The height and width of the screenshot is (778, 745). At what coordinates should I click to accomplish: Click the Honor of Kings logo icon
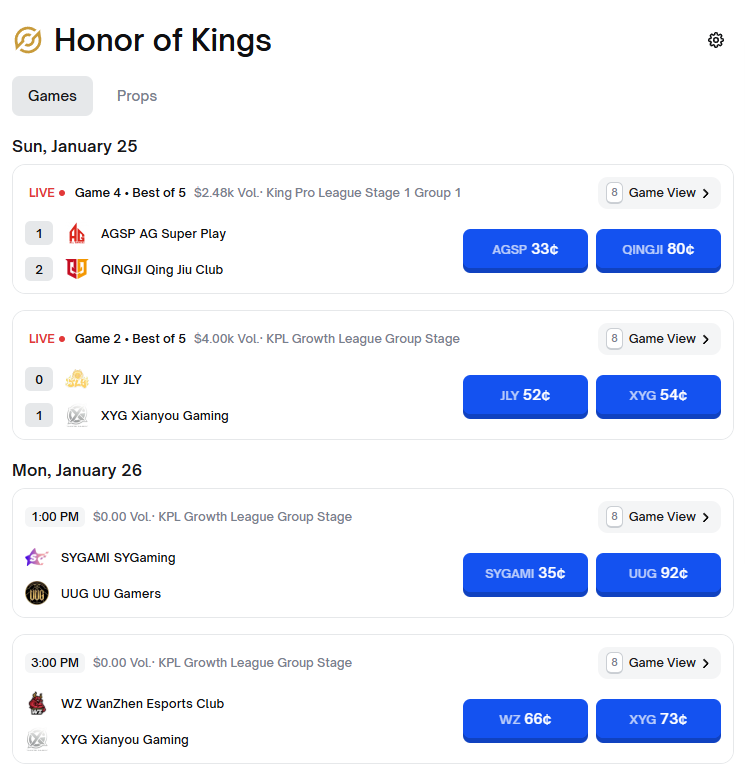pos(28,40)
